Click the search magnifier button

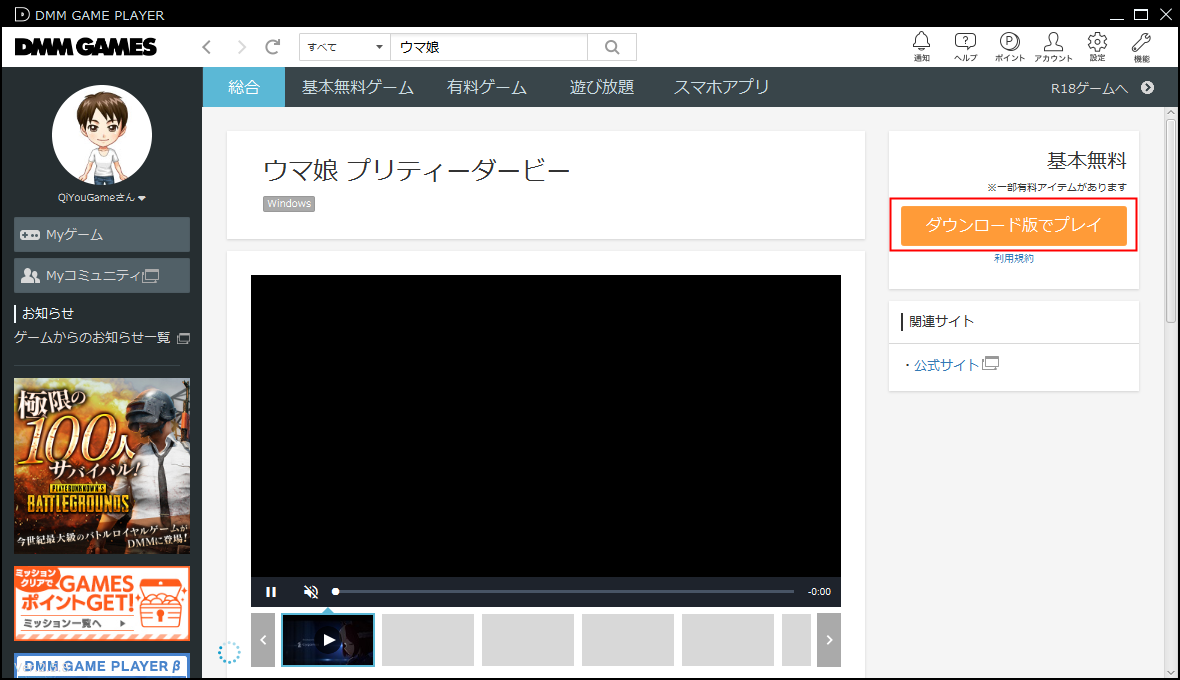612,47
